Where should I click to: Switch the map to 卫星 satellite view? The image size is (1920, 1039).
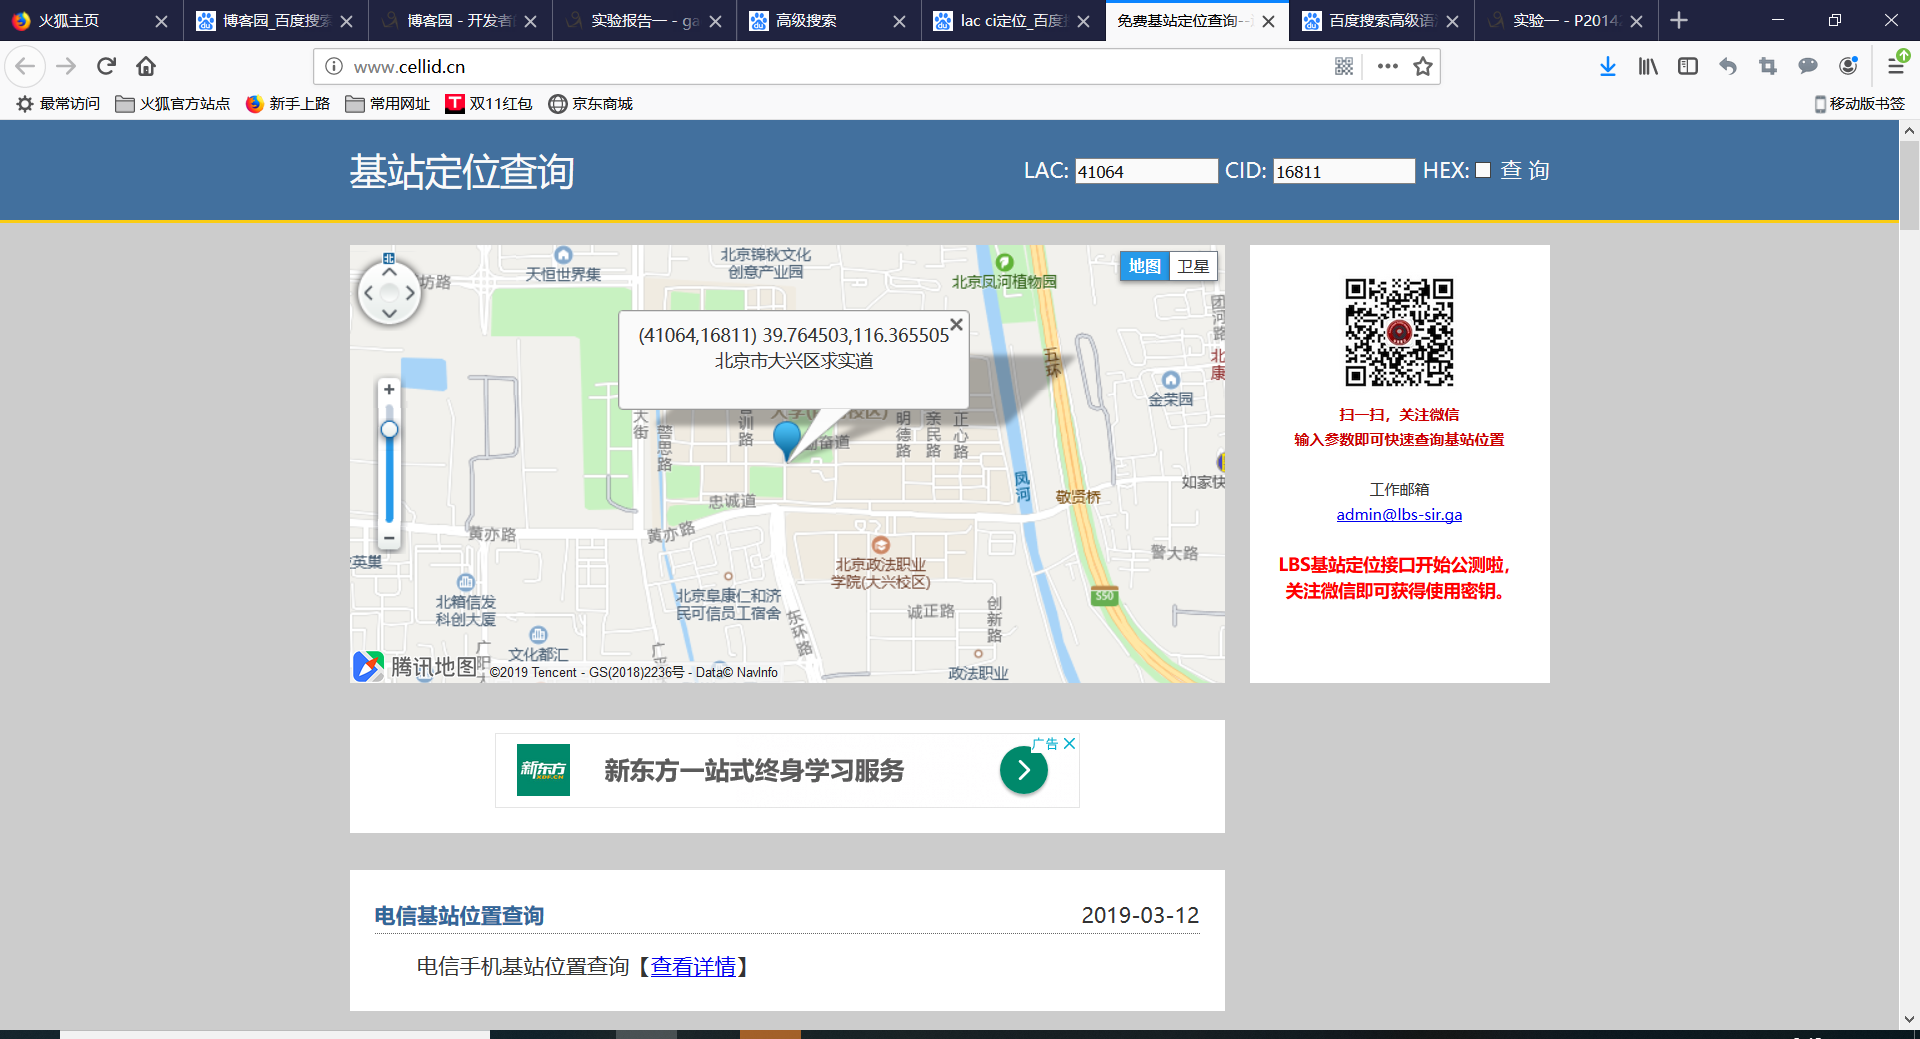[1193, 266]
